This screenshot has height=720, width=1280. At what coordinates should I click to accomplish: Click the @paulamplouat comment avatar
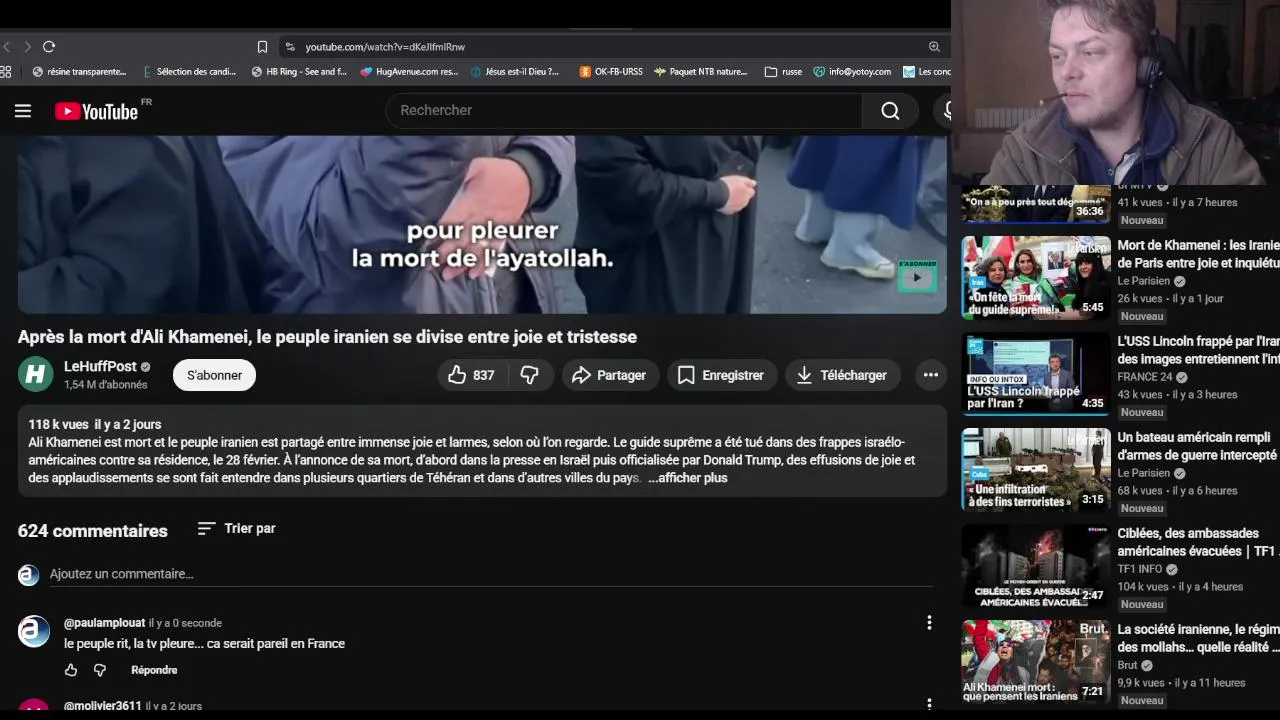click(x=34, y=631)
